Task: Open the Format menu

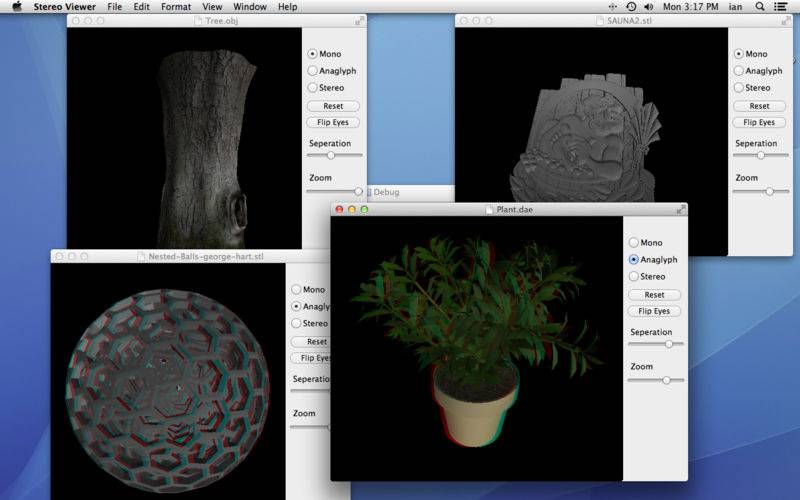Action: (176, 7)
